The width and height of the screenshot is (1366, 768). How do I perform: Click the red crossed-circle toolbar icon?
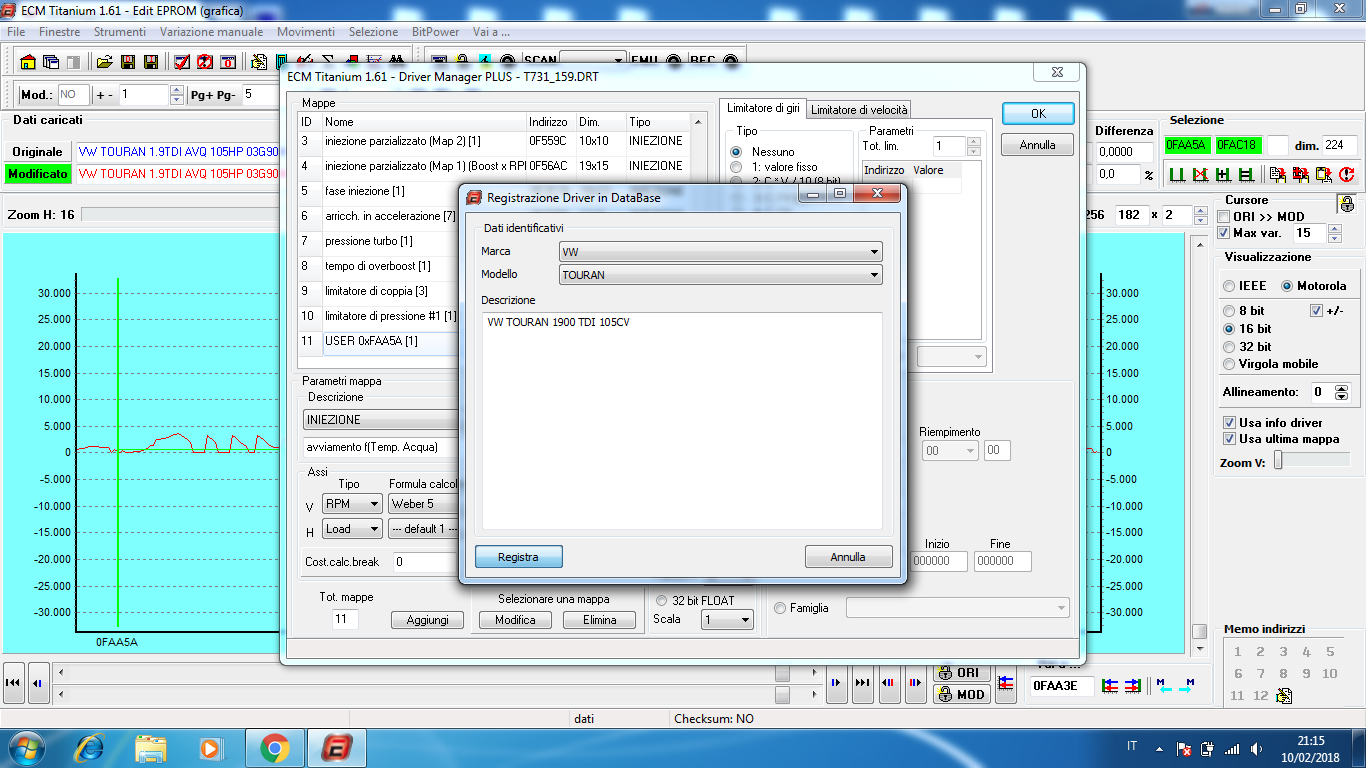205,62
